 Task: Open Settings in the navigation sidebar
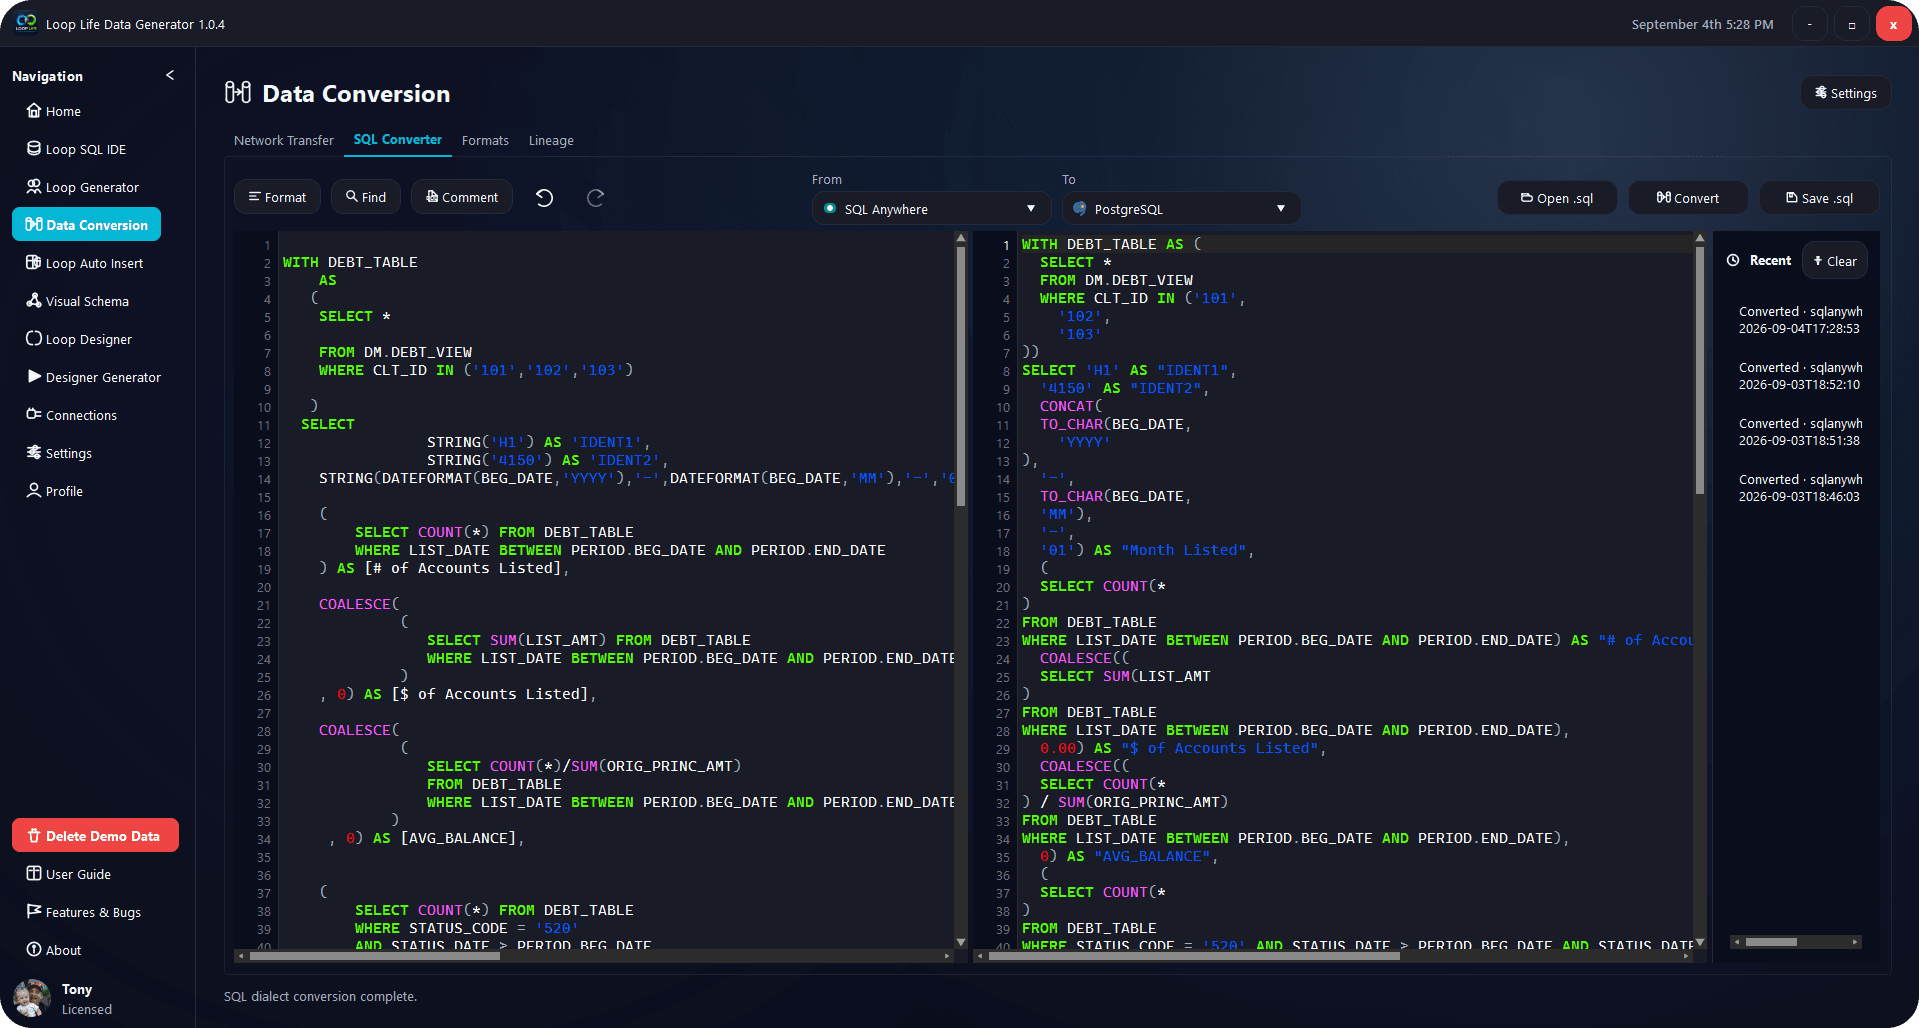click(59, 453)
